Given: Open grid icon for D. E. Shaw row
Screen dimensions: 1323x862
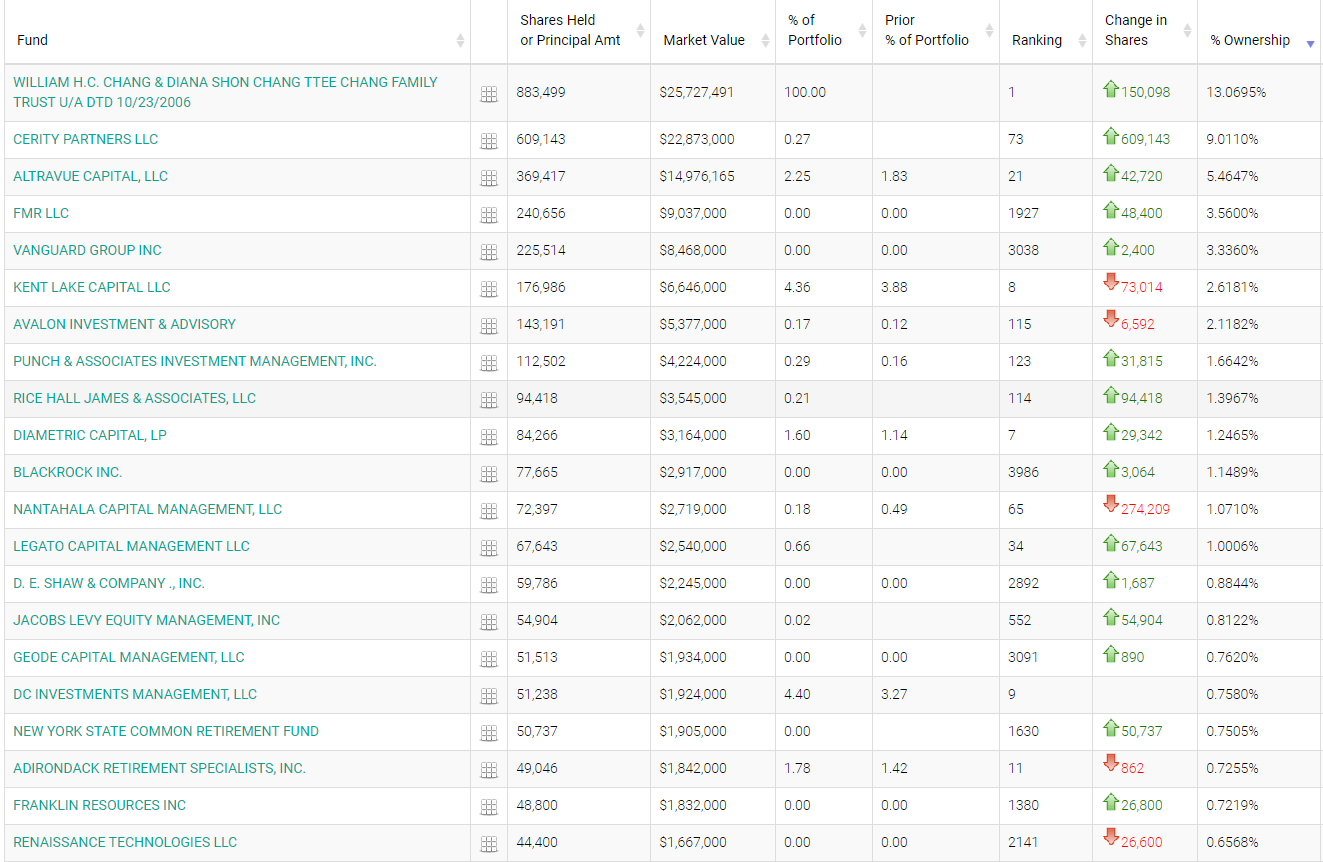Looking at the screenshot, I should click(x=489, y=585).
